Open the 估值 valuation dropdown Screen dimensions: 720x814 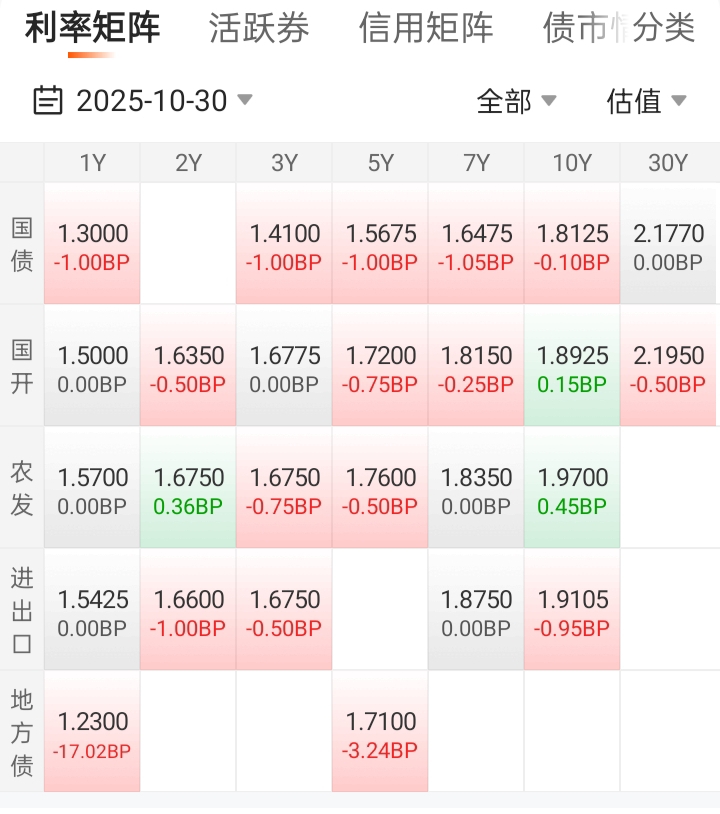[647, 101]
